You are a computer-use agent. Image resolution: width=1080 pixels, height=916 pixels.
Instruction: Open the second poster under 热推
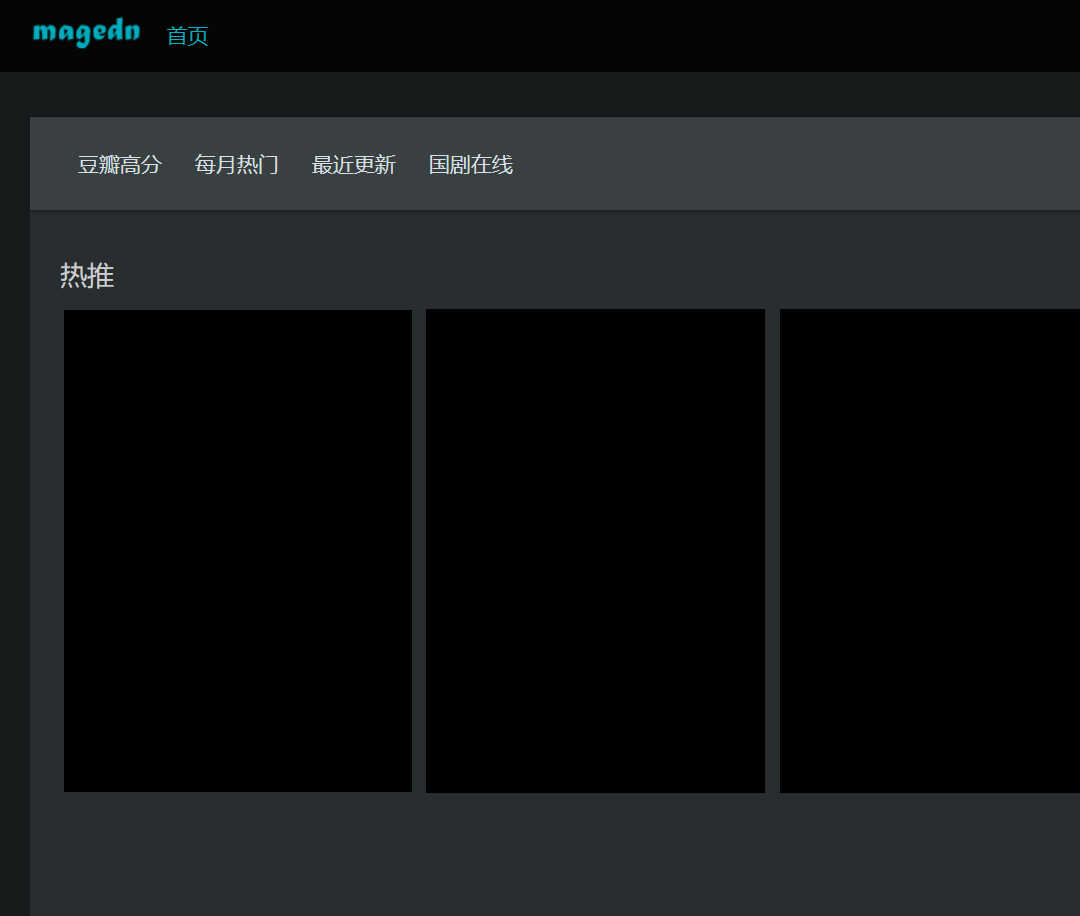[595, 550]
